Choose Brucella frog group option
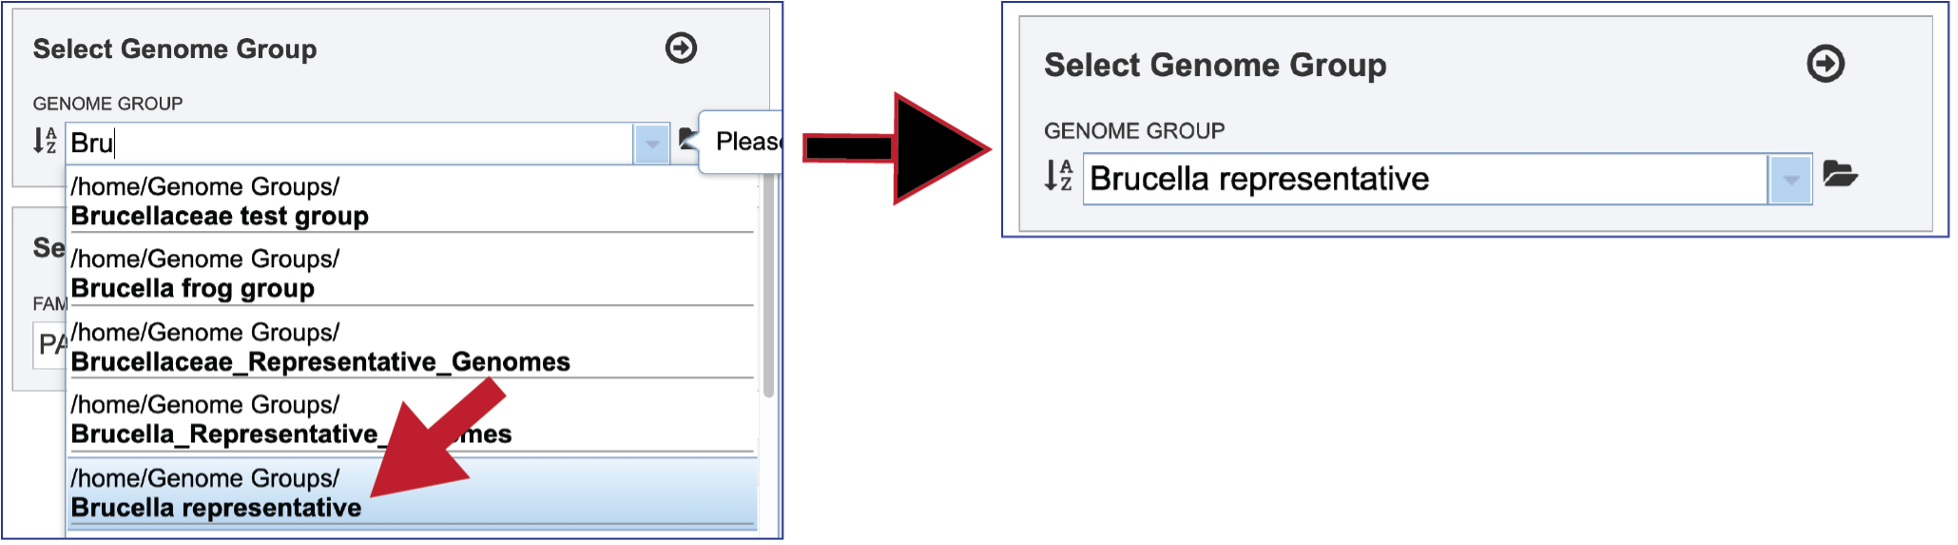This screenshot has width=1958, height=545. [x=411, y=274]
